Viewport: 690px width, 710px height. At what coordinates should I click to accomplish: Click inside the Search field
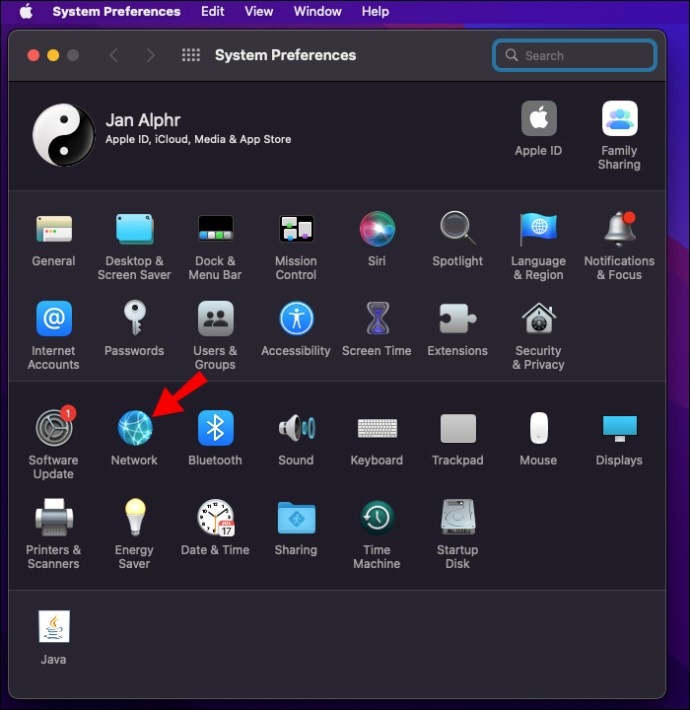click(x=574, y=55)
